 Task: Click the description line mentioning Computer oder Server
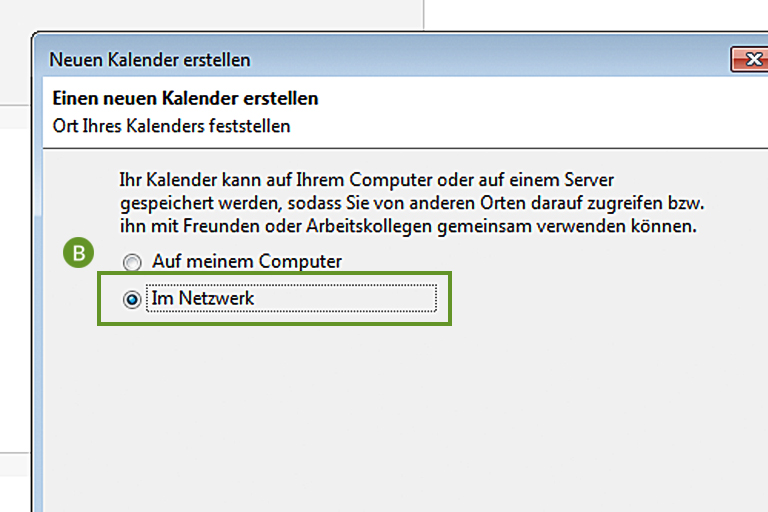(x=366, y=180)
